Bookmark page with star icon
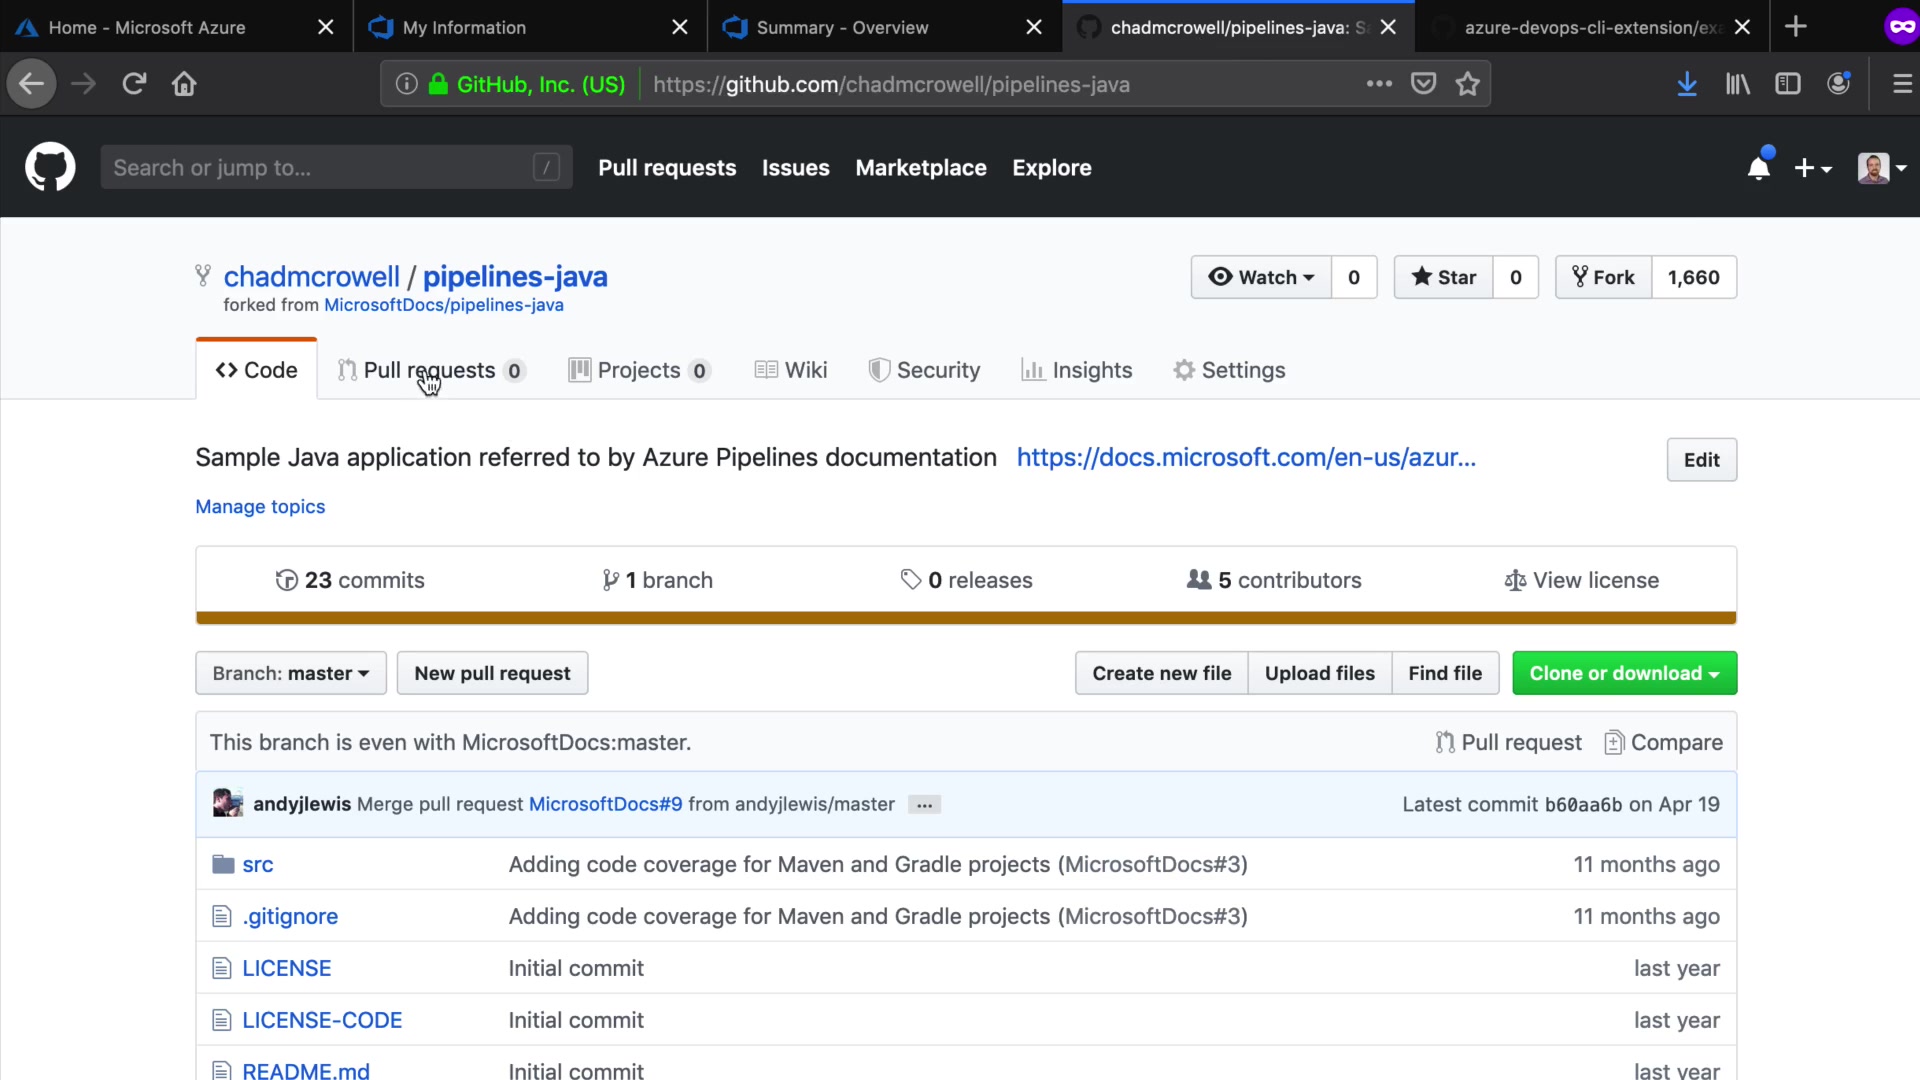The width and height of the screenshot is (1920, 1080). pos(1467,84)
